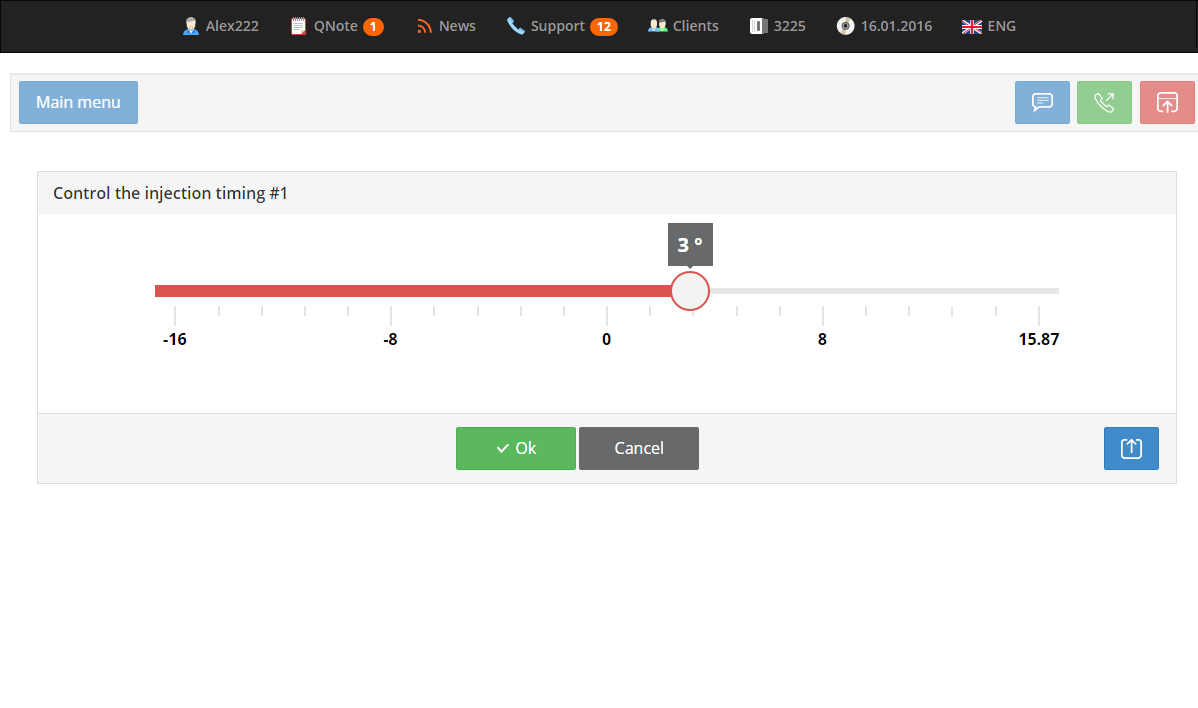Screen dimensions: 1198x708
Task: Click the Support phone icon
Action: point(515,26)
